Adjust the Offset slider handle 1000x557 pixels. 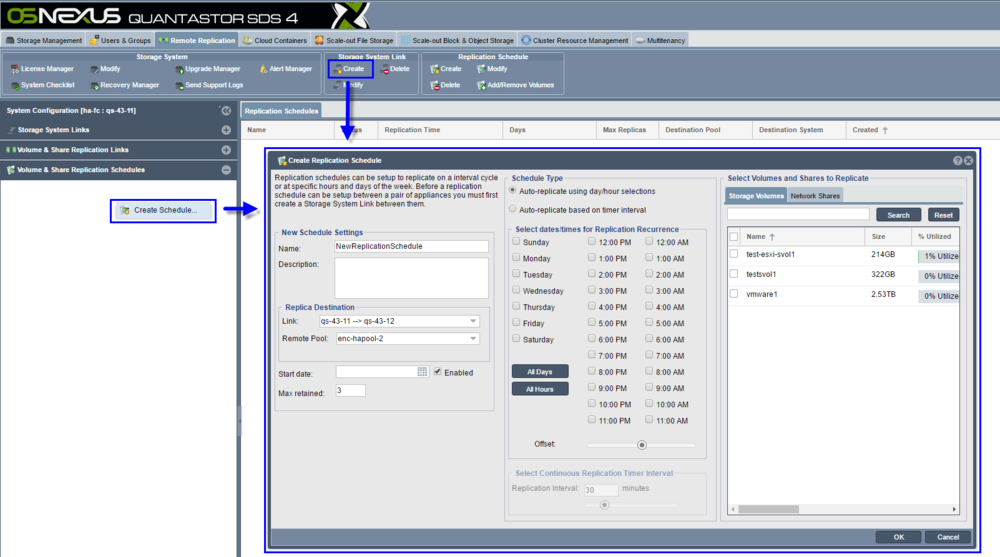coord(642,445)
